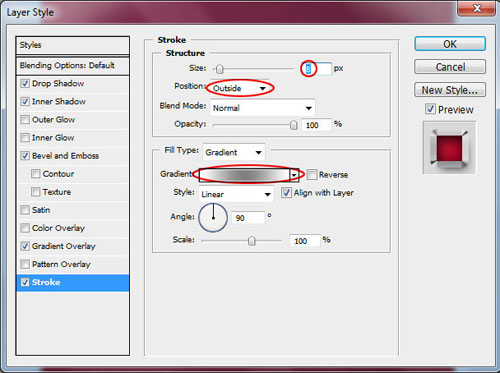This screenshot has height=373, width=500.
Task: Open the Bevel and Emboss settings label
Action: point(65,156)
